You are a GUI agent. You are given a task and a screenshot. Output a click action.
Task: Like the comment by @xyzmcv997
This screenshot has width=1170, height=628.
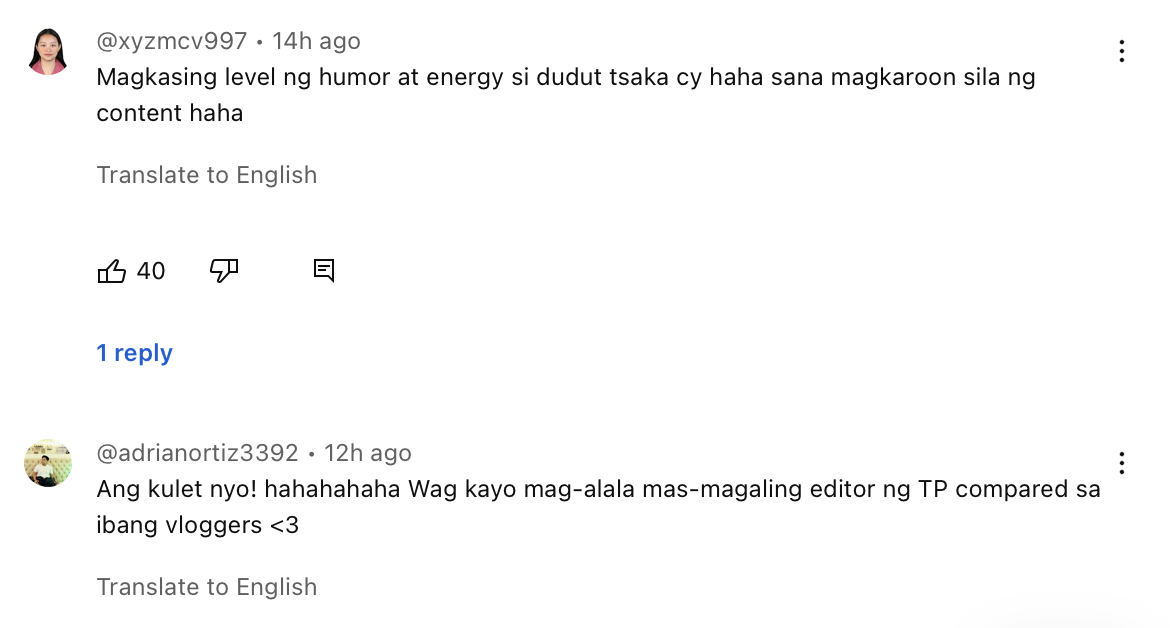click(112, 271)
